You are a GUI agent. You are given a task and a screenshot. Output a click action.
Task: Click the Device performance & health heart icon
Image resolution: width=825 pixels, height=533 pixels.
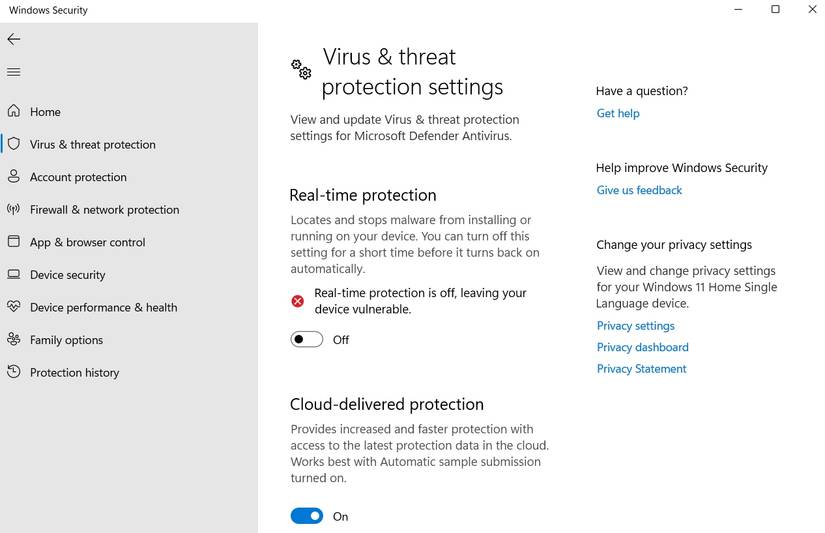pos(13,307)
